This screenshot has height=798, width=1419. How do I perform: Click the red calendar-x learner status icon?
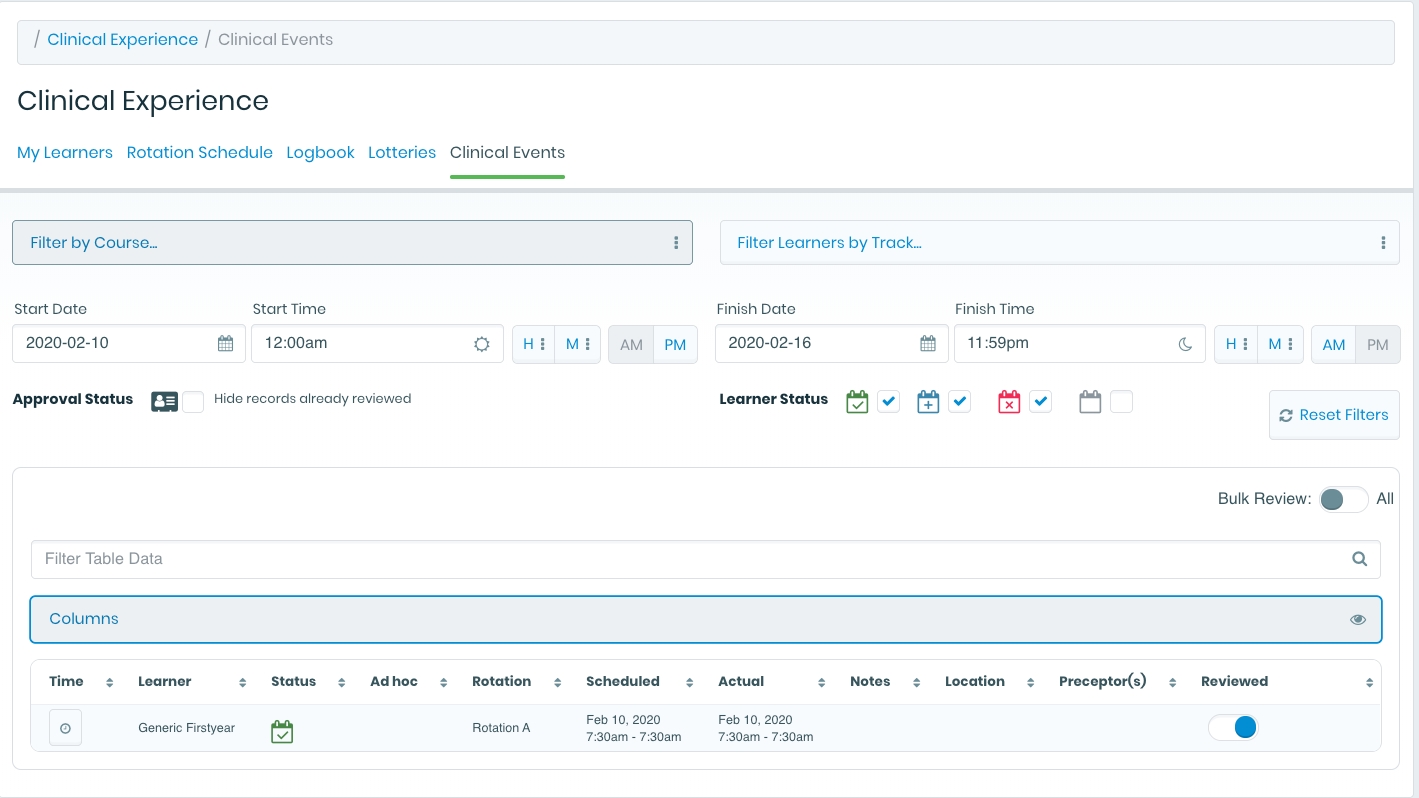(1009, 402)
